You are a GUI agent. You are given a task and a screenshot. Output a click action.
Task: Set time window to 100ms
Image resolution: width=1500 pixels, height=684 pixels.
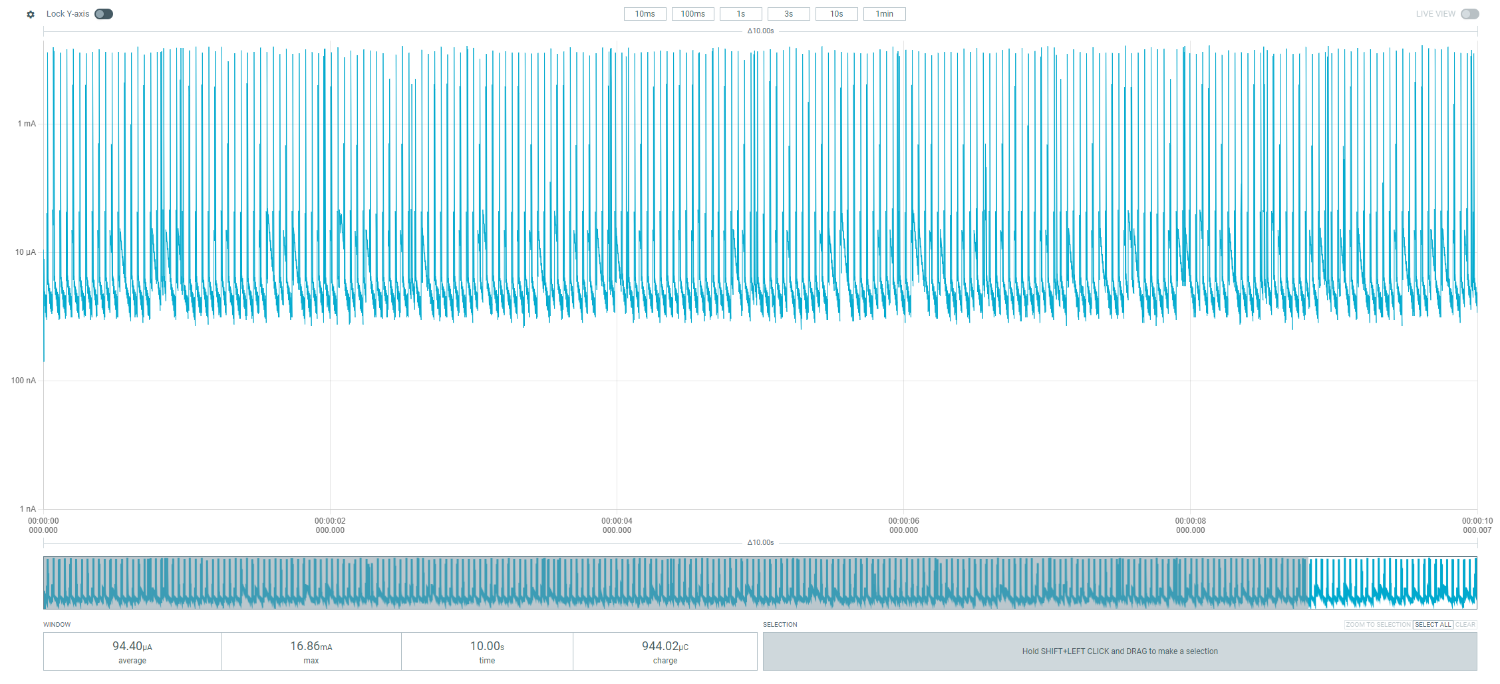693,14
